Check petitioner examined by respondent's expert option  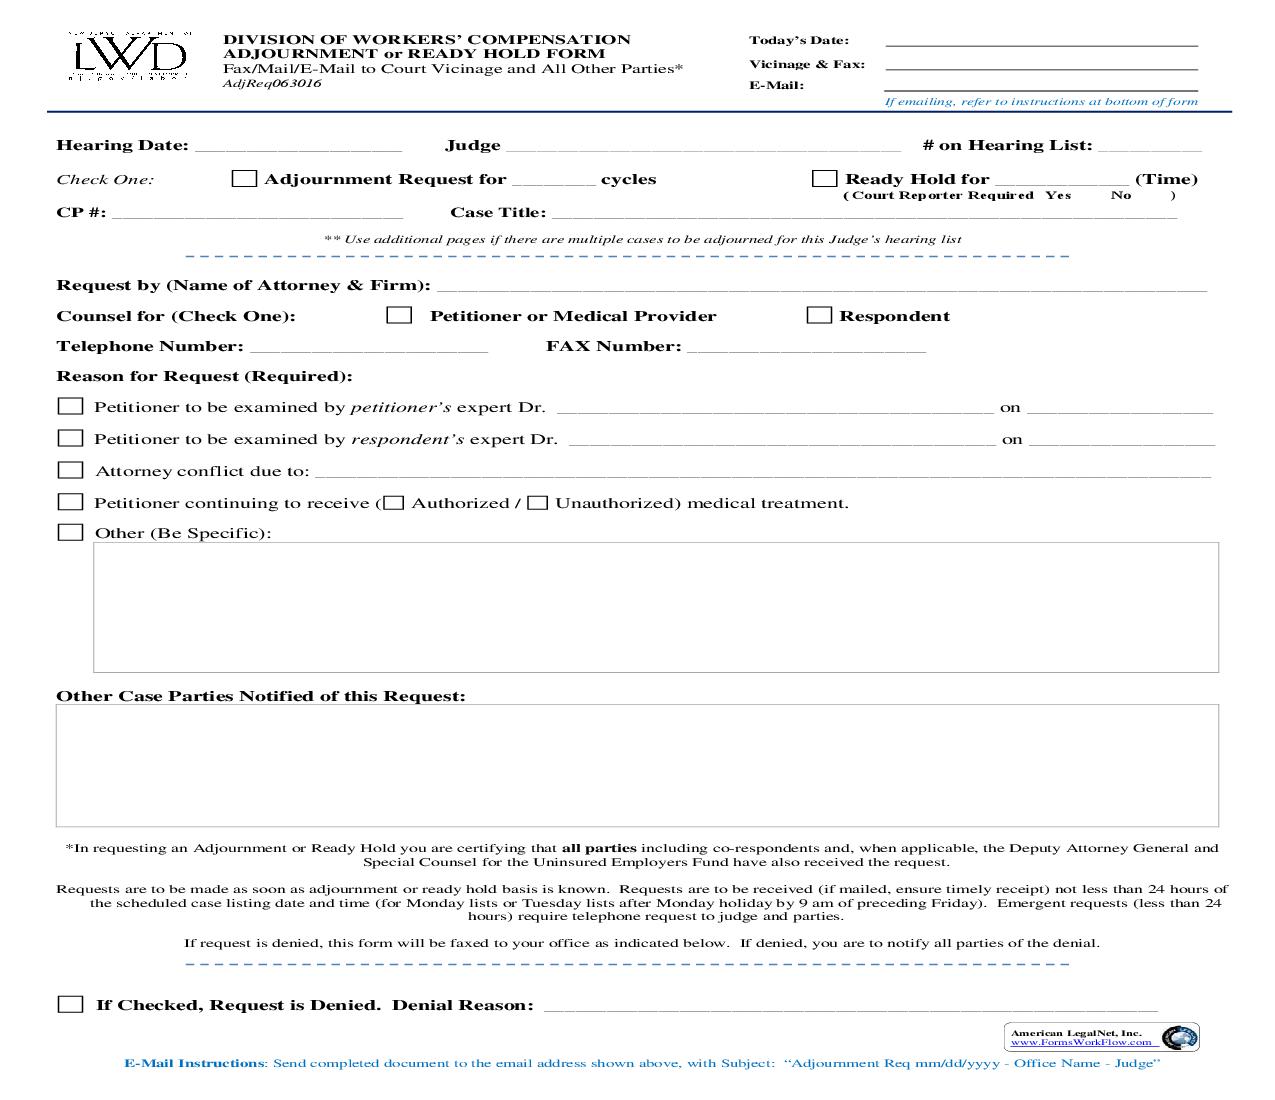(70, 437)
